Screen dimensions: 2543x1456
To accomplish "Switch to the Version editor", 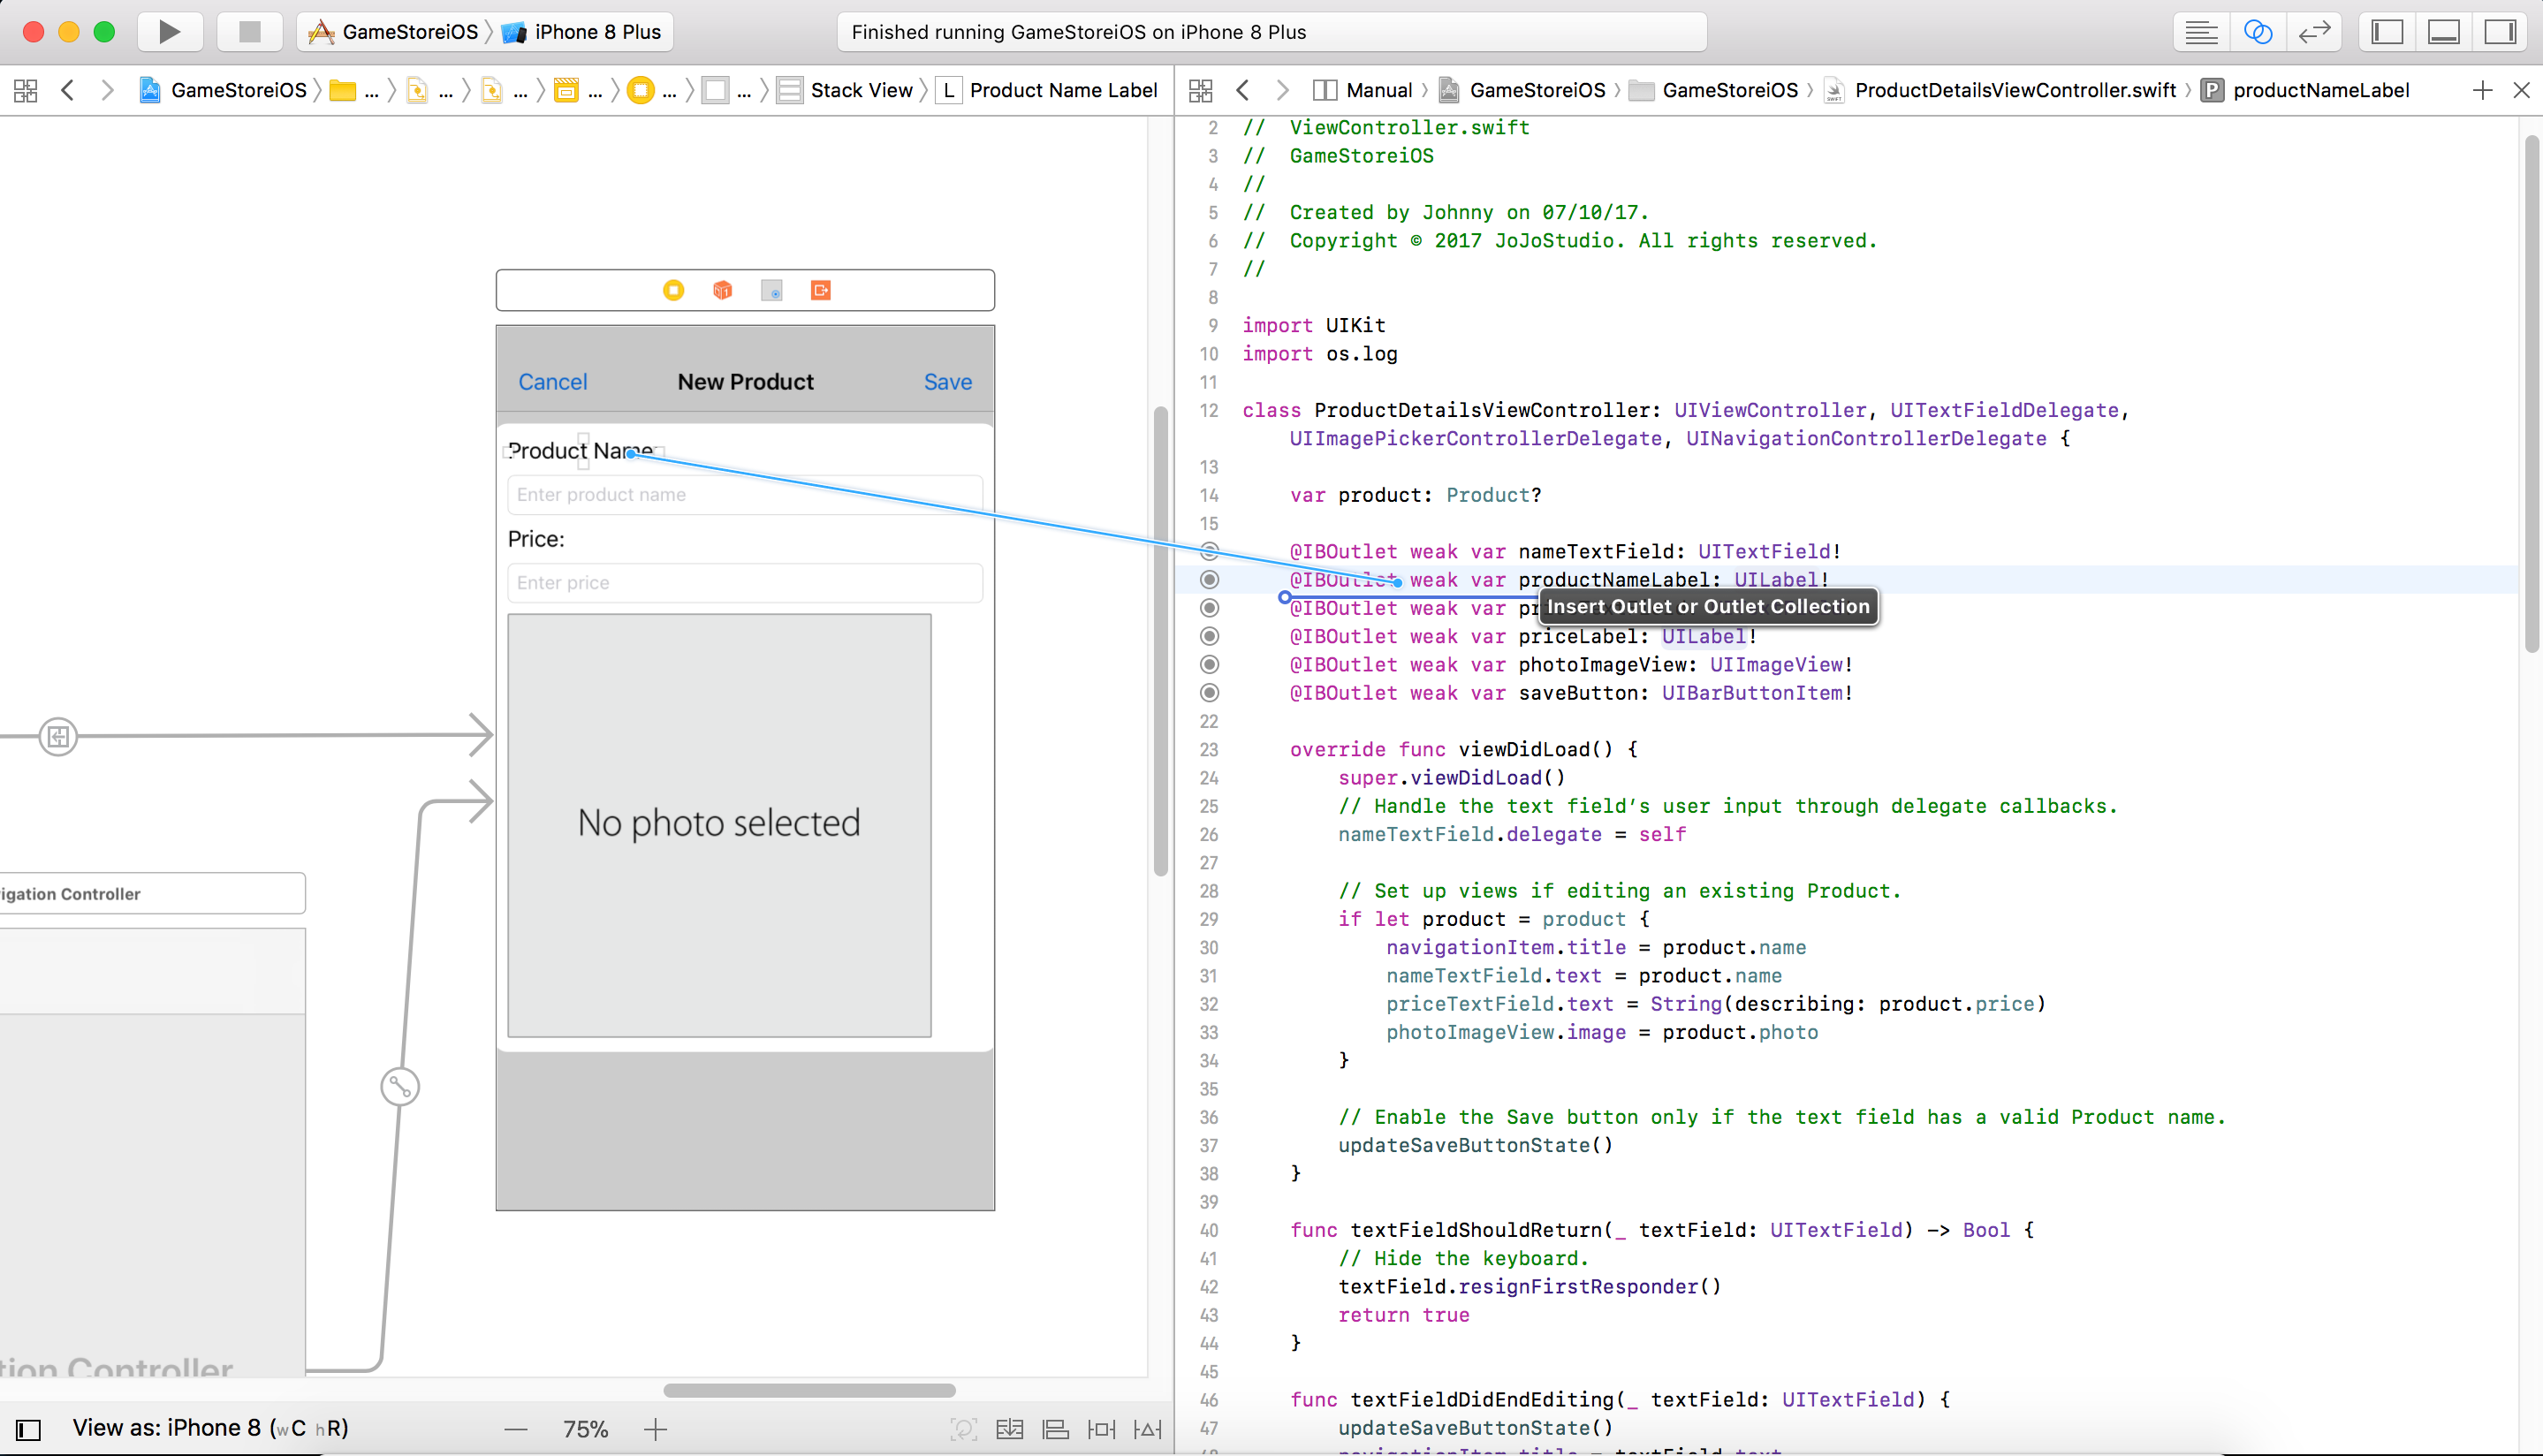I will 2314,32.
